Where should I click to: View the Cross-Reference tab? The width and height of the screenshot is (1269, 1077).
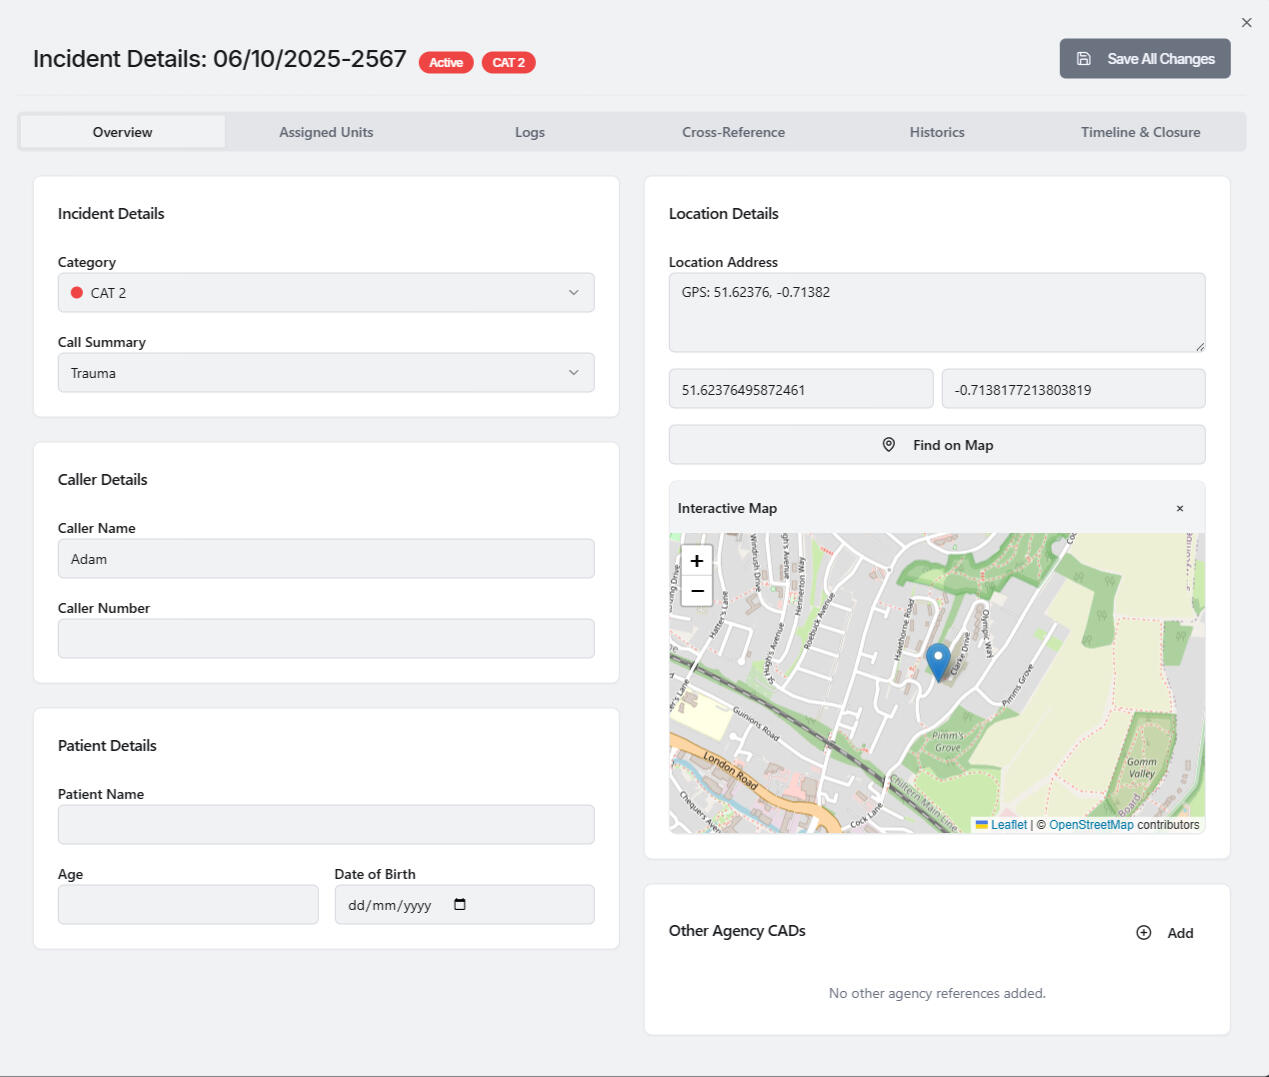(733, 132)
